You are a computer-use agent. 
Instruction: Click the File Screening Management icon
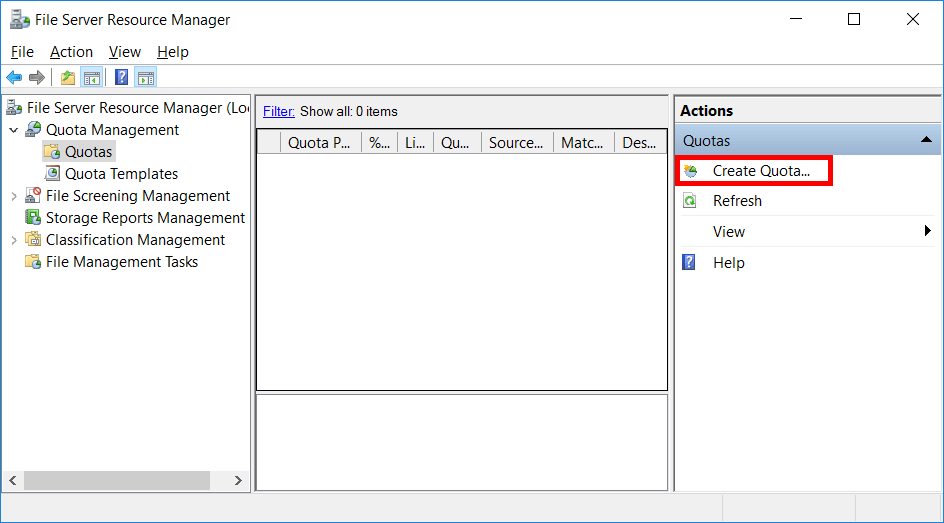[33, 196]
